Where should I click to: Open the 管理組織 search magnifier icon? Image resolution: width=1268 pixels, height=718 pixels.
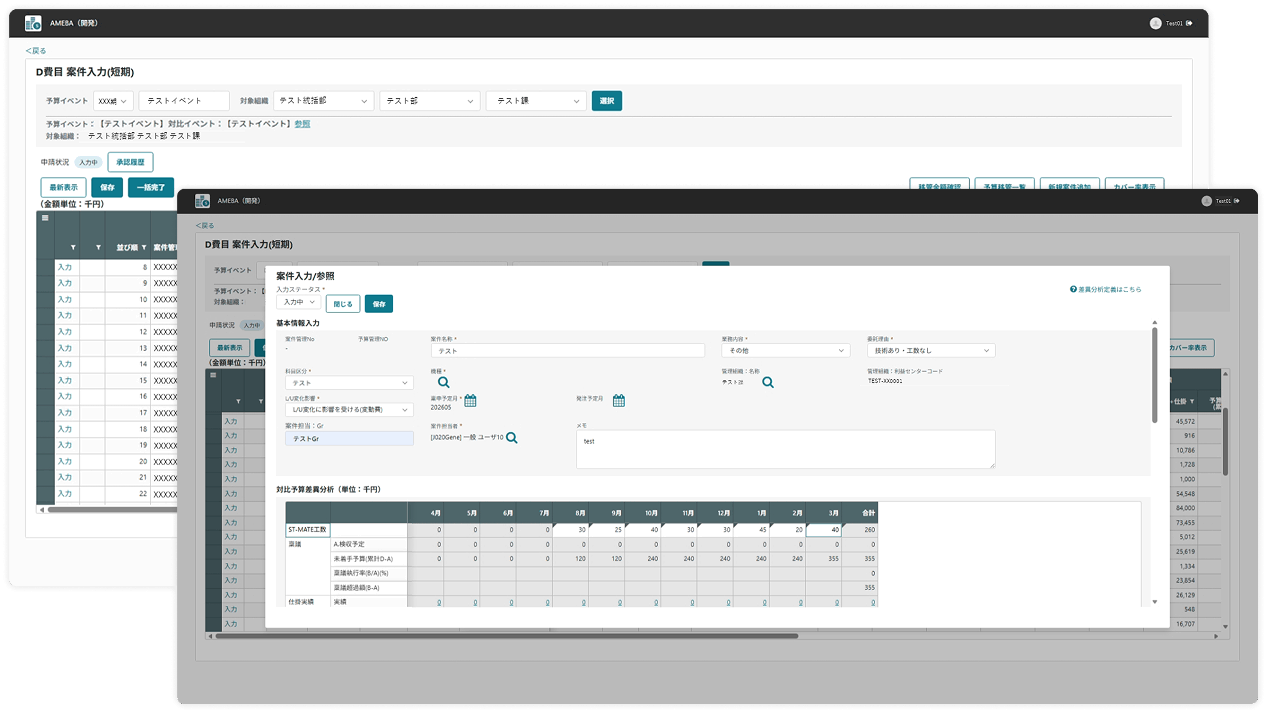(768, 382)
